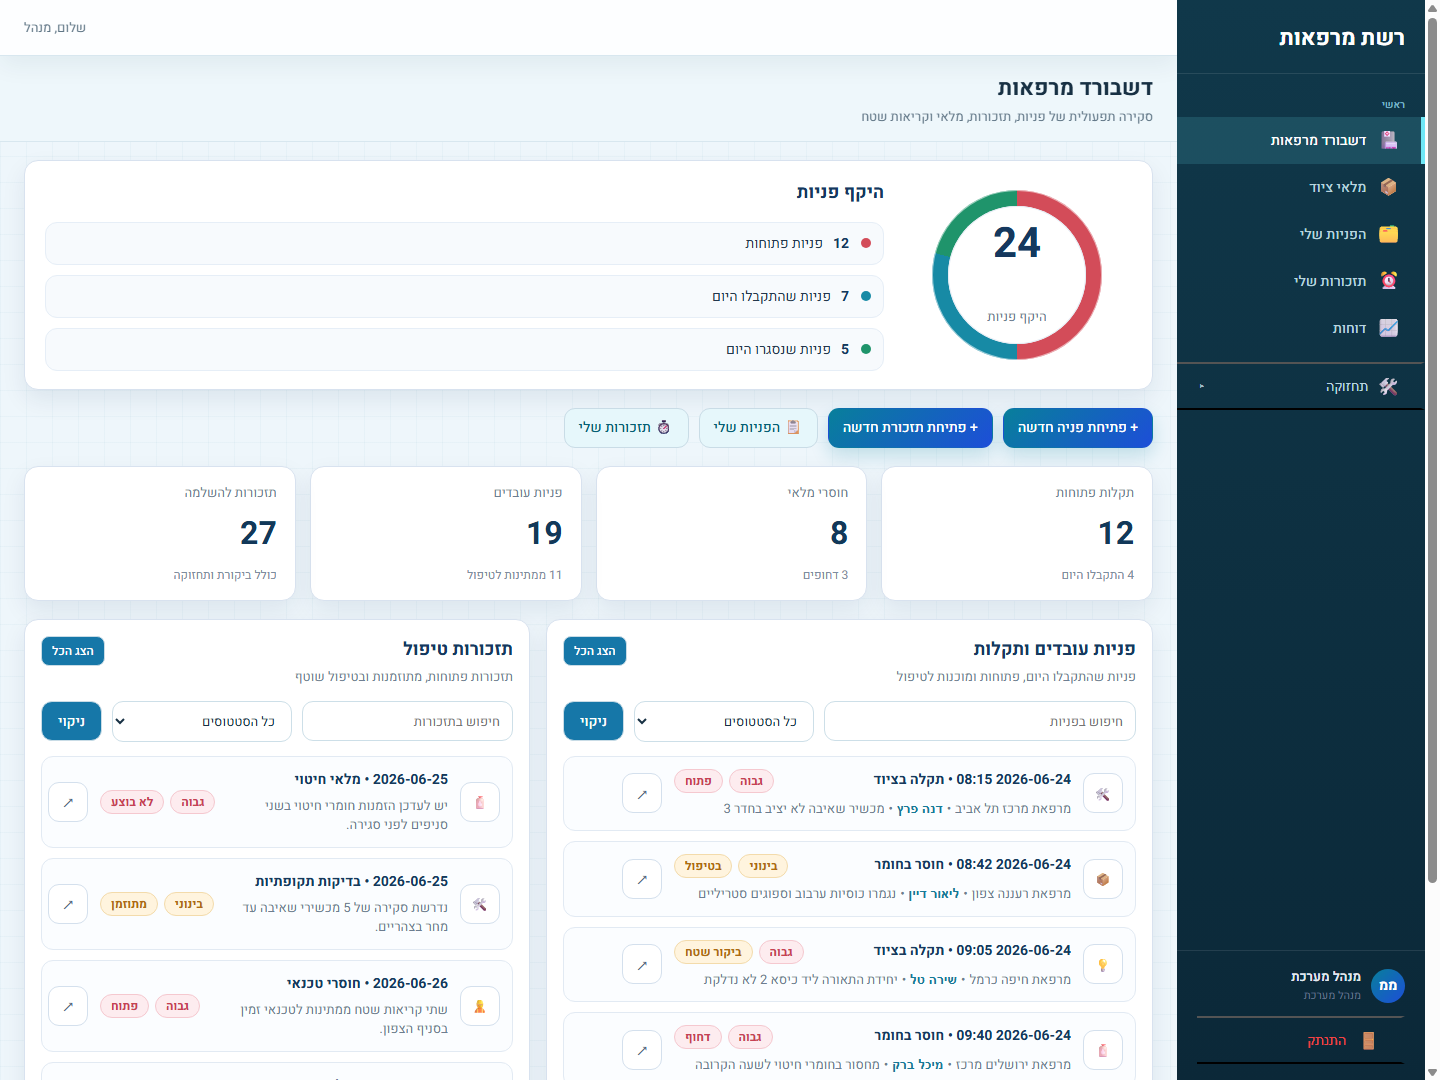Click the clipboard icon on הפניות שלי button

(x=794, y=427)
